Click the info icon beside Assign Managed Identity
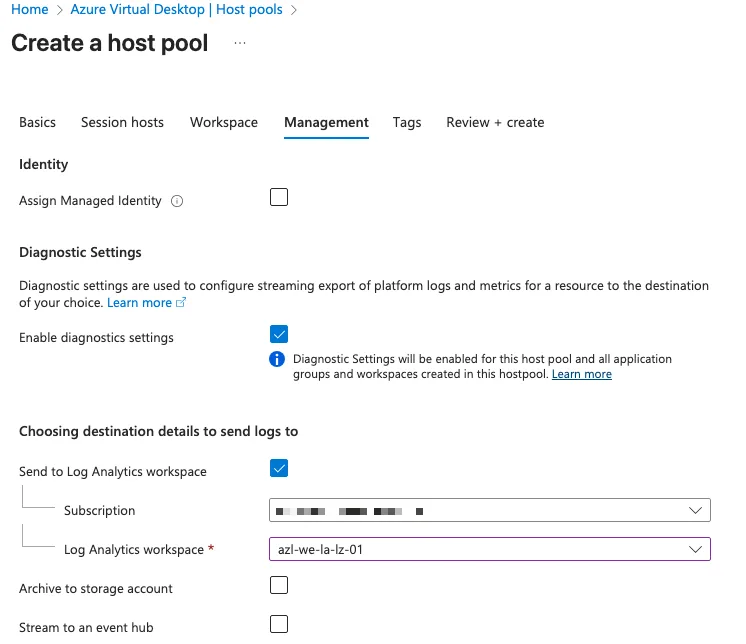This screenshot has width=746, height=644. pyautogui.click(x=177, y=201)
